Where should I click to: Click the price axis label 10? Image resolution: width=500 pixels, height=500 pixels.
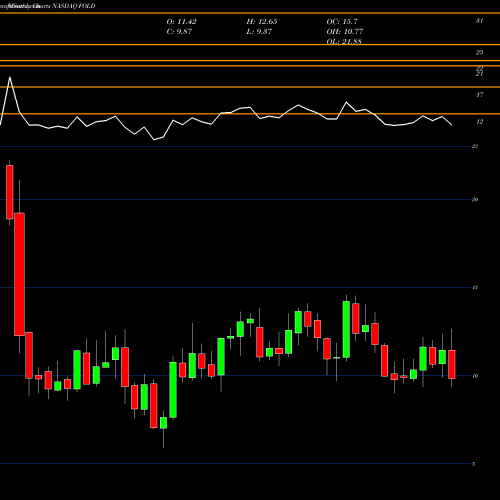(x=475, y=376)
